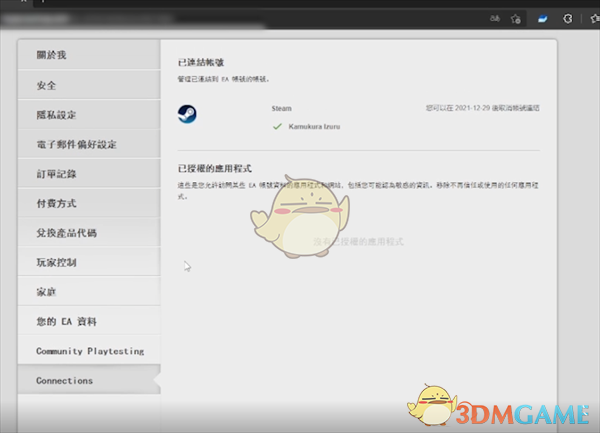Open 您的 EA 資料 section
This screenshot has height=433, width=600.
[x=89, y=321]
